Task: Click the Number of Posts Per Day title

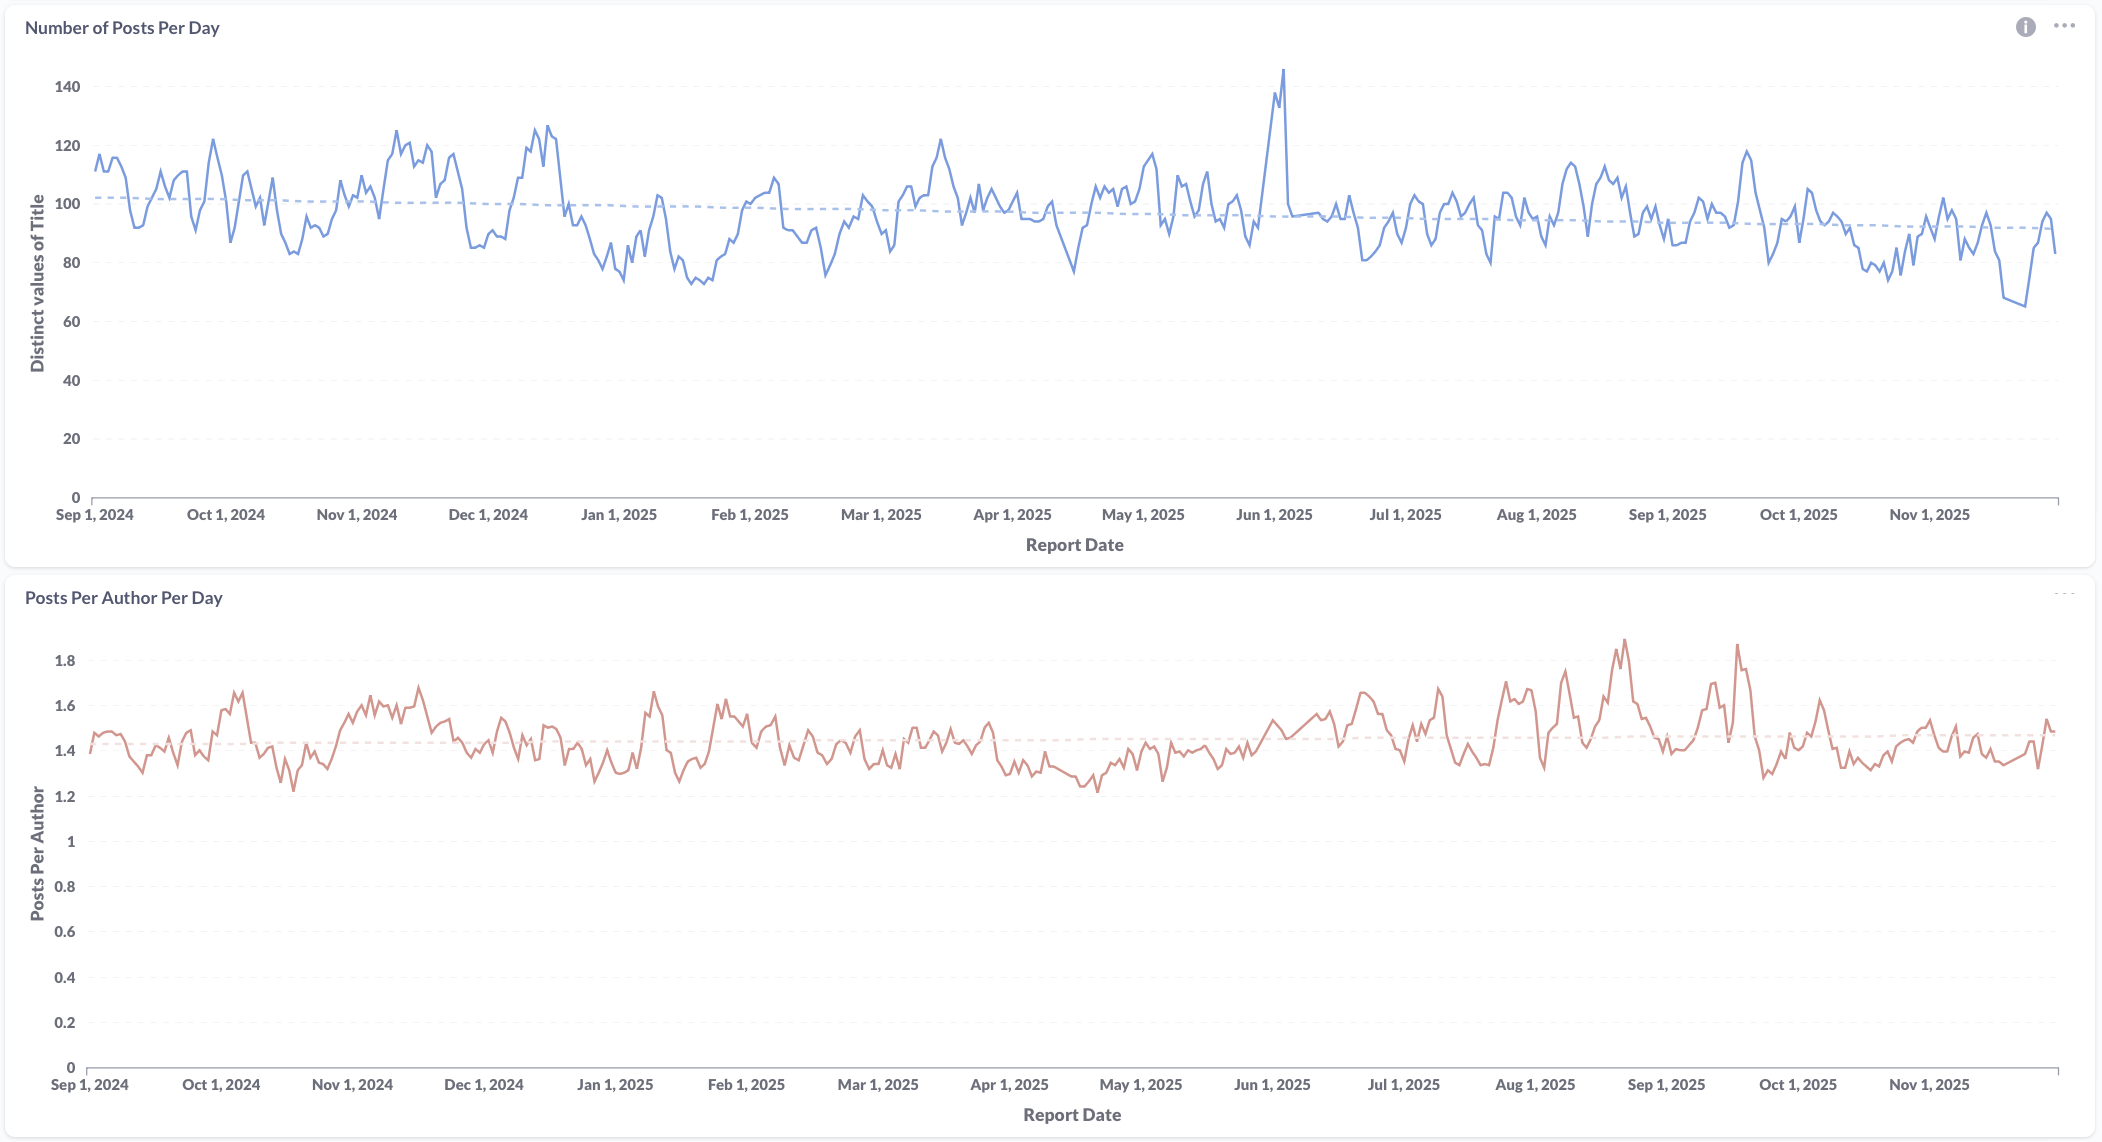Action: click(x=122, y=28)
